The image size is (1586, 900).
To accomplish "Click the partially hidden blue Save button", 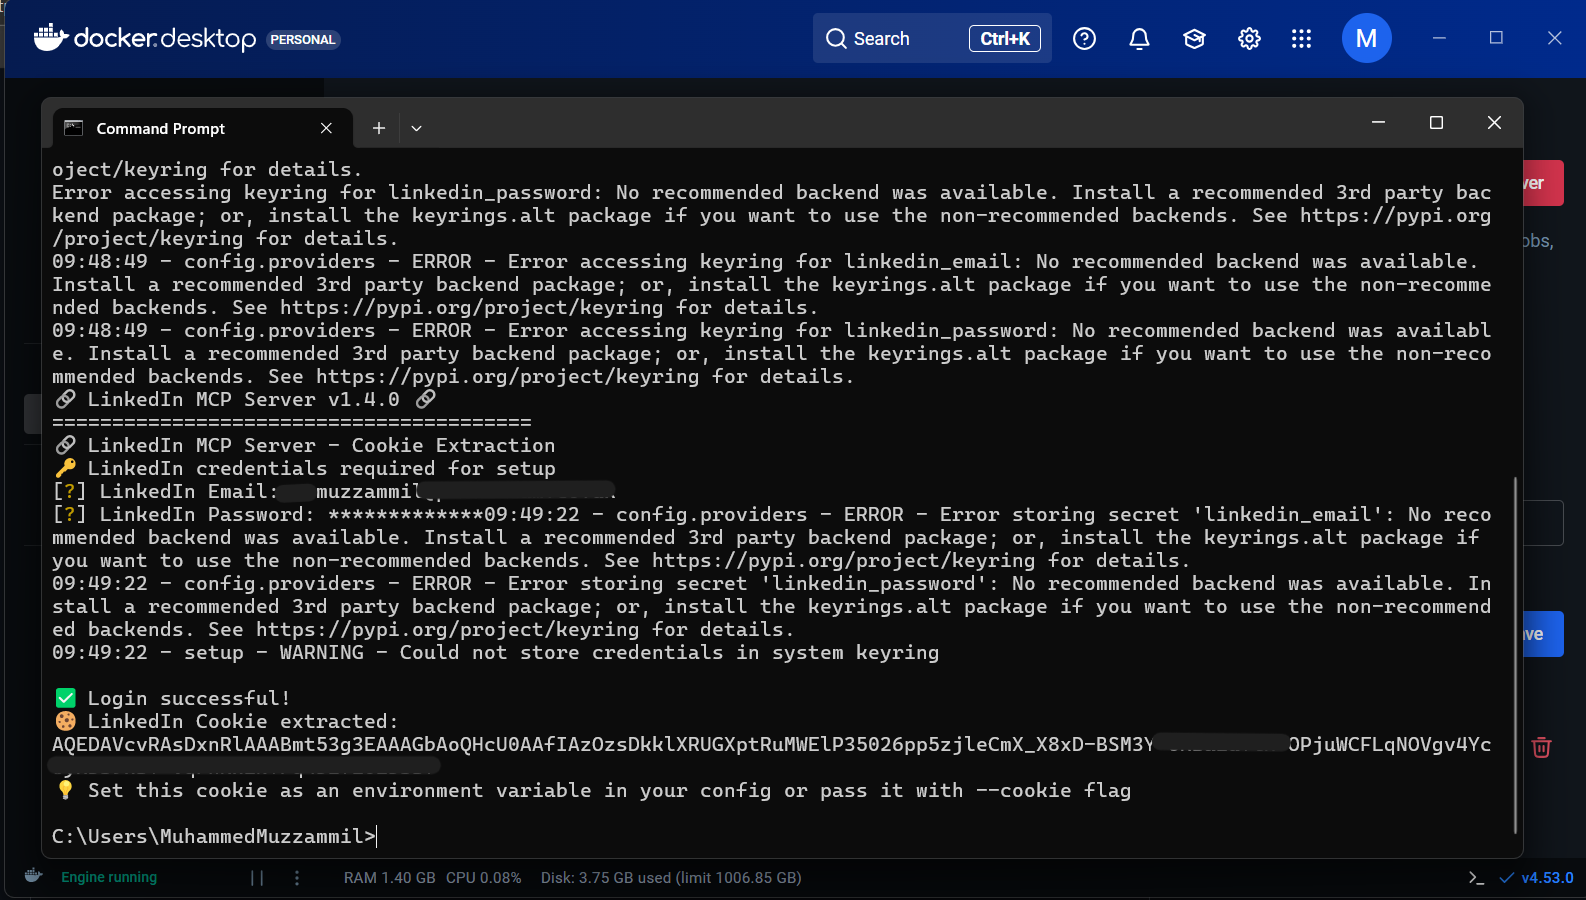I will click(1543, 634).
